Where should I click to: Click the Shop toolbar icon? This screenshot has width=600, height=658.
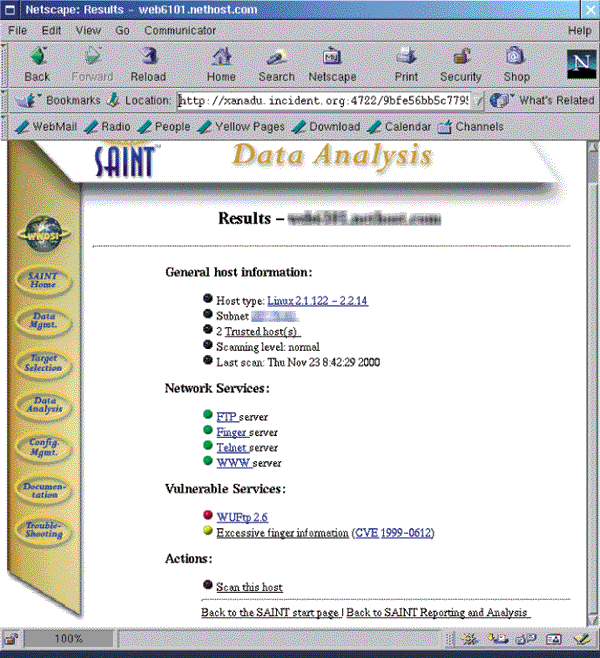point(516,63)
